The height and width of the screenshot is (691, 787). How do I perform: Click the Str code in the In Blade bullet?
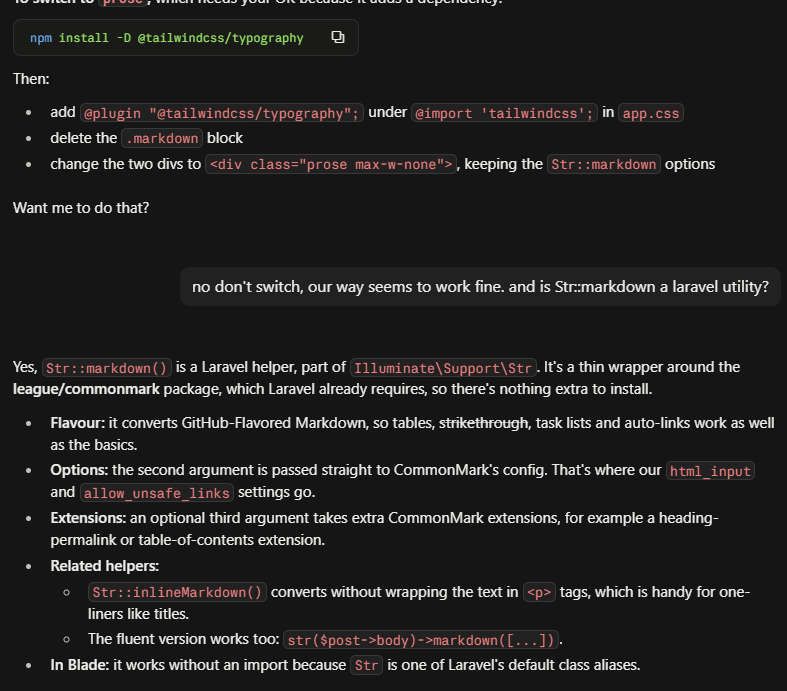[x=366, y=666]
